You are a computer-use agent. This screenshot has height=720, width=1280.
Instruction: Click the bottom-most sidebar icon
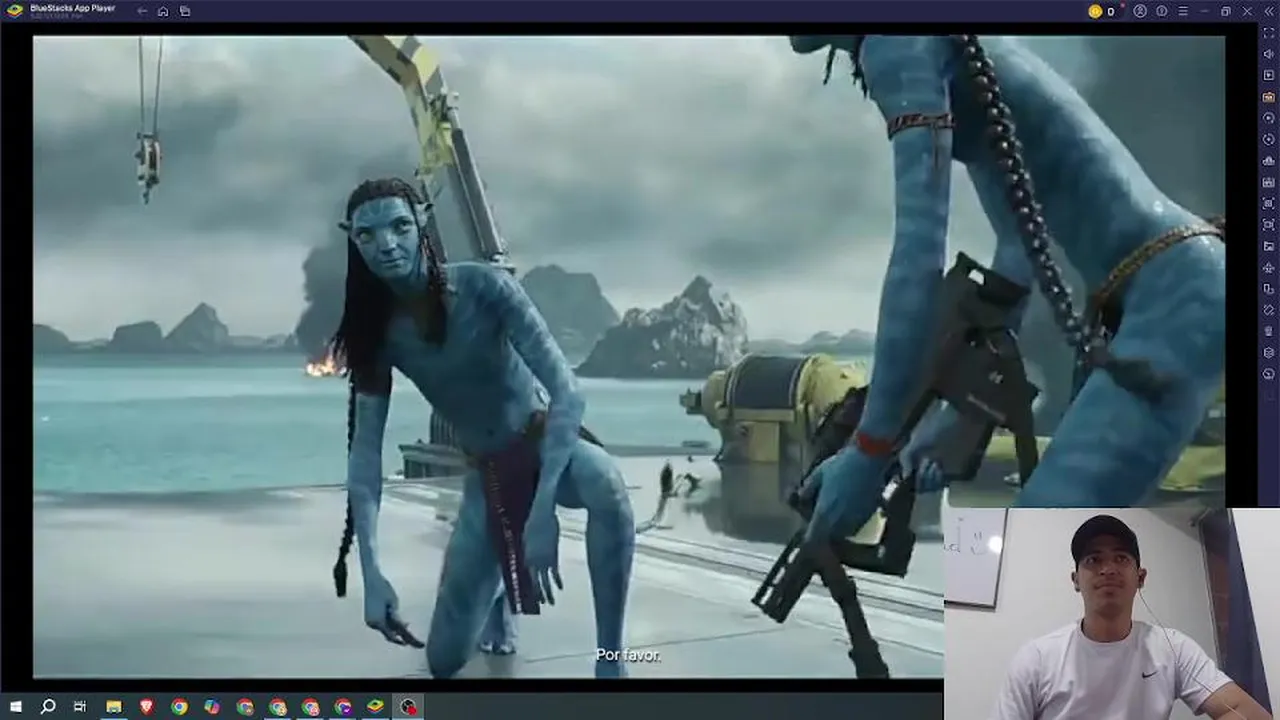[1268, 374]
